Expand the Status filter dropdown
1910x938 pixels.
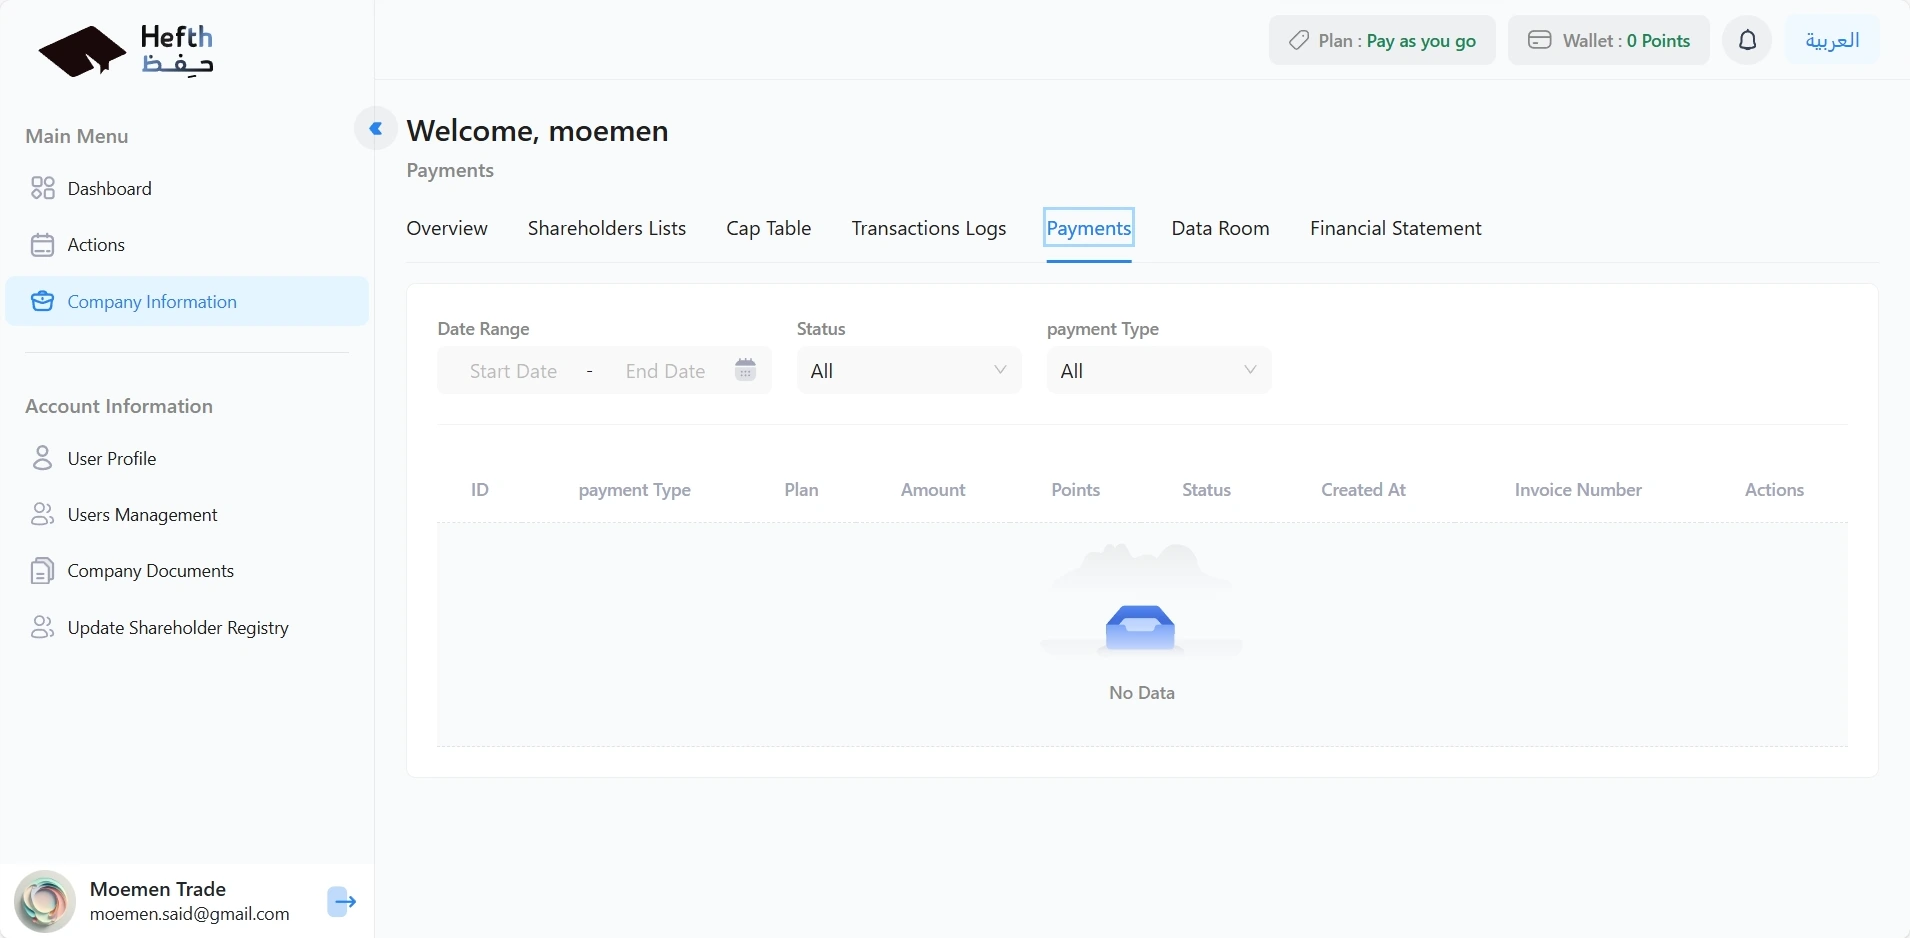[908, 371]
